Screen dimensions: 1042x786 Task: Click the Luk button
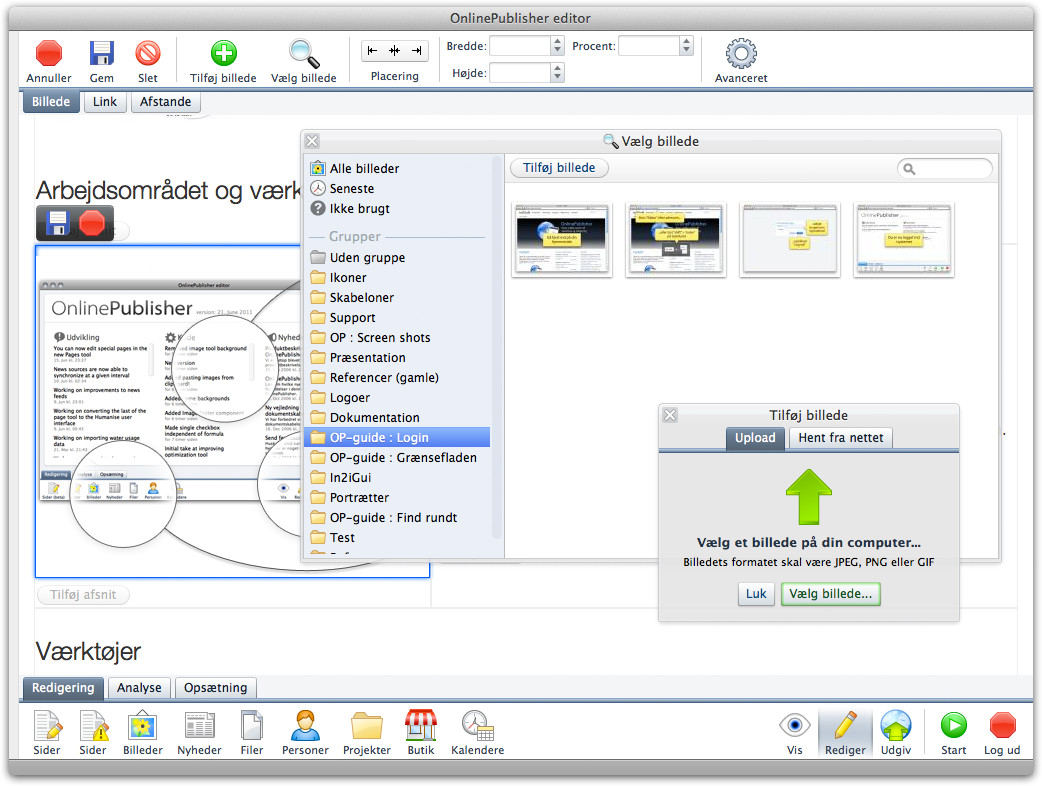(756, 594)
